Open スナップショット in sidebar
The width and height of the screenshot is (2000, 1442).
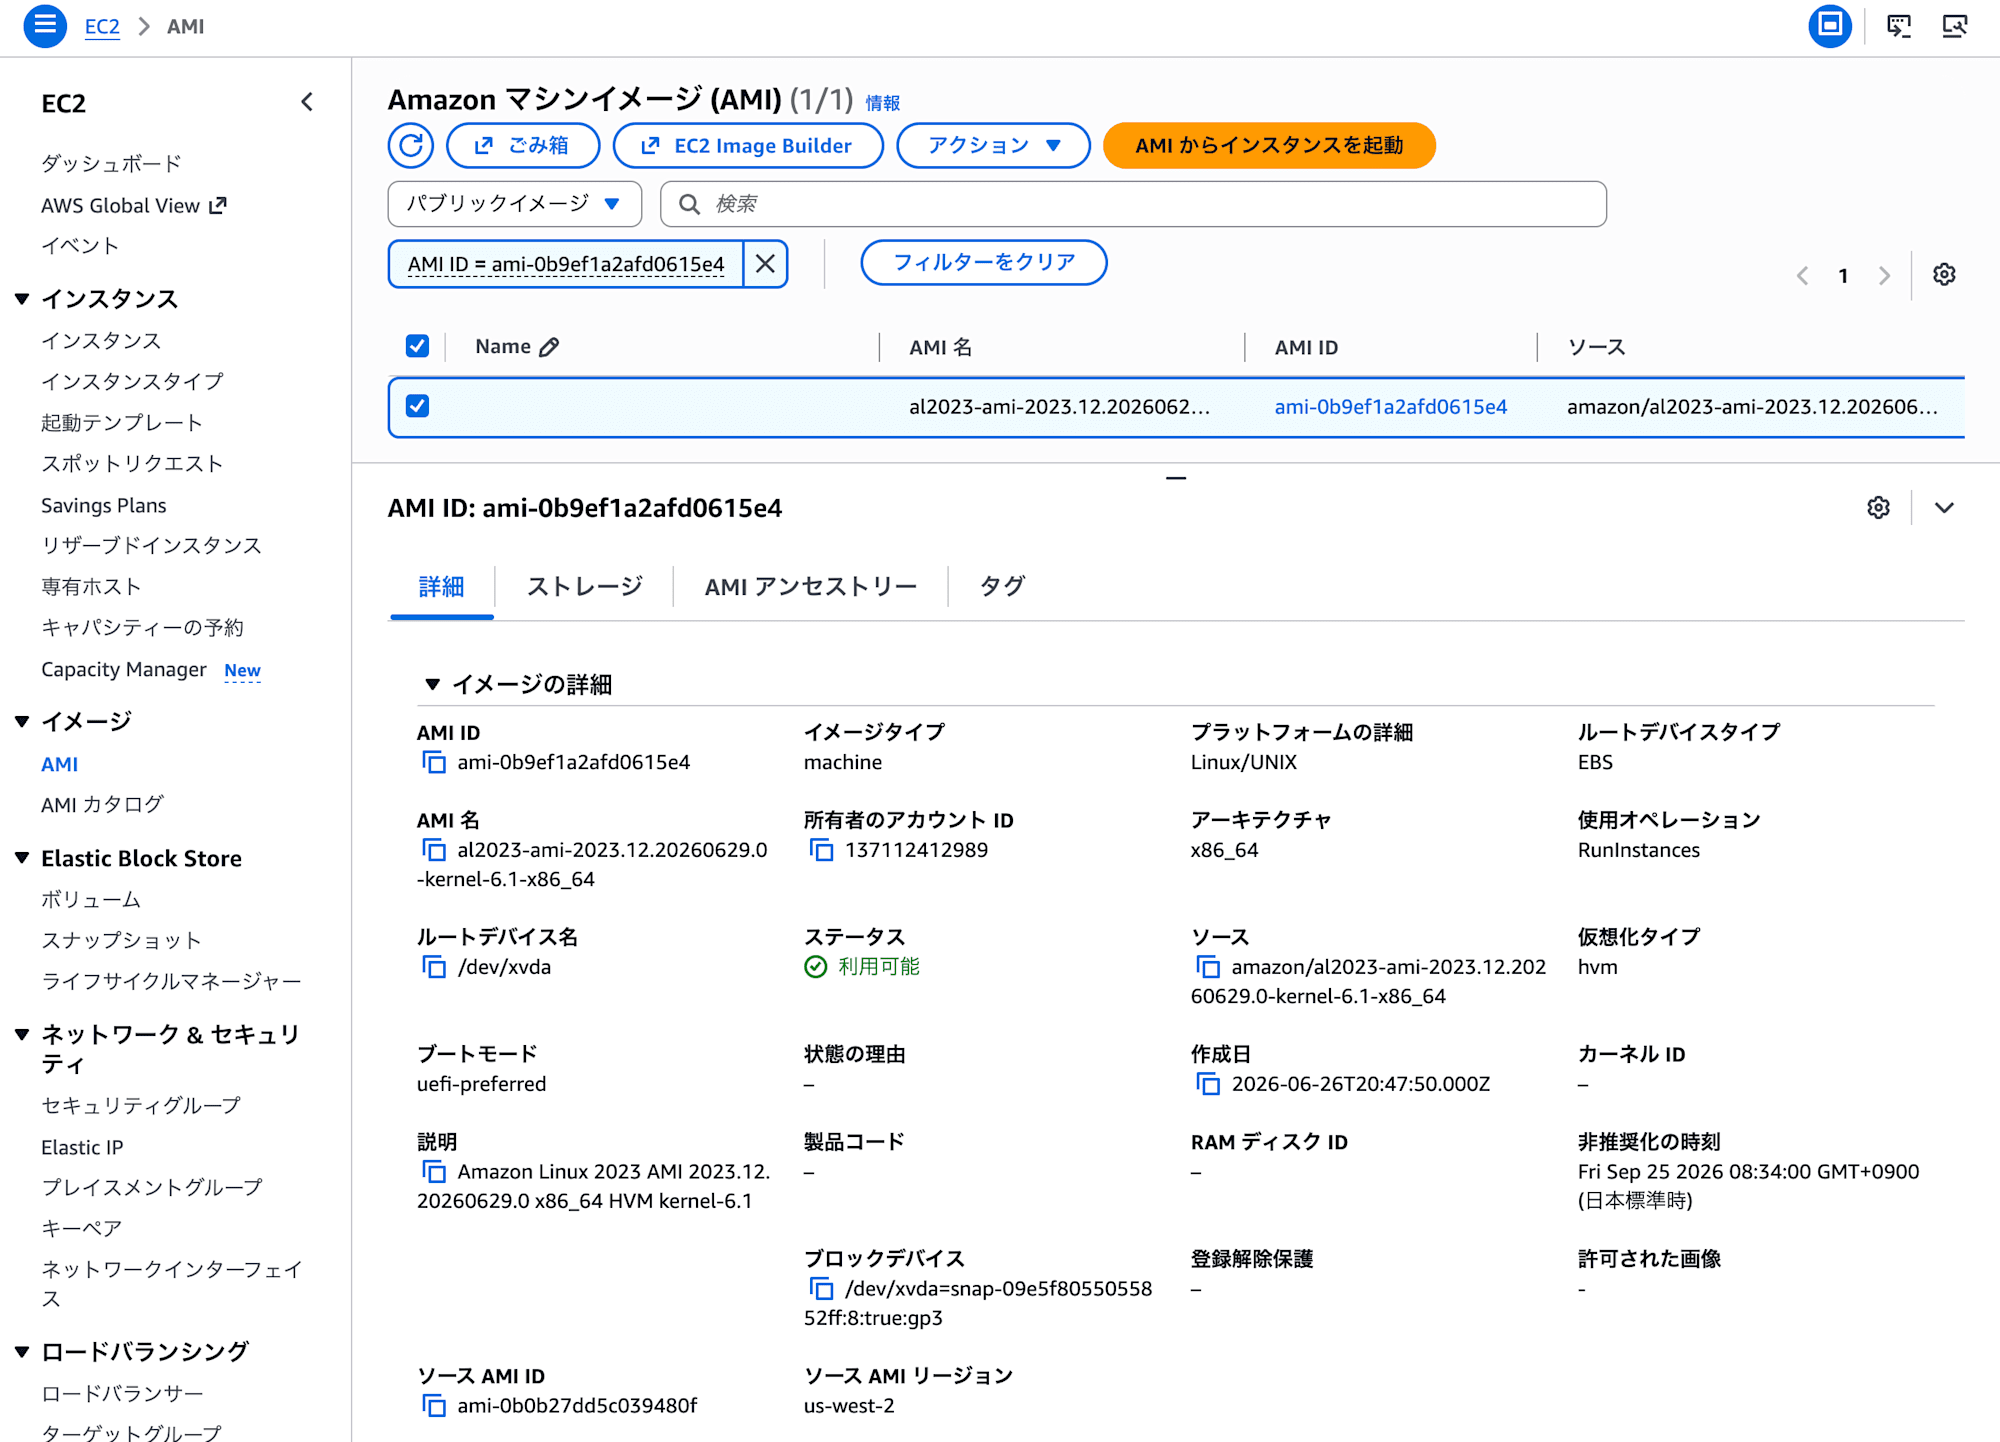click(121, 941)
